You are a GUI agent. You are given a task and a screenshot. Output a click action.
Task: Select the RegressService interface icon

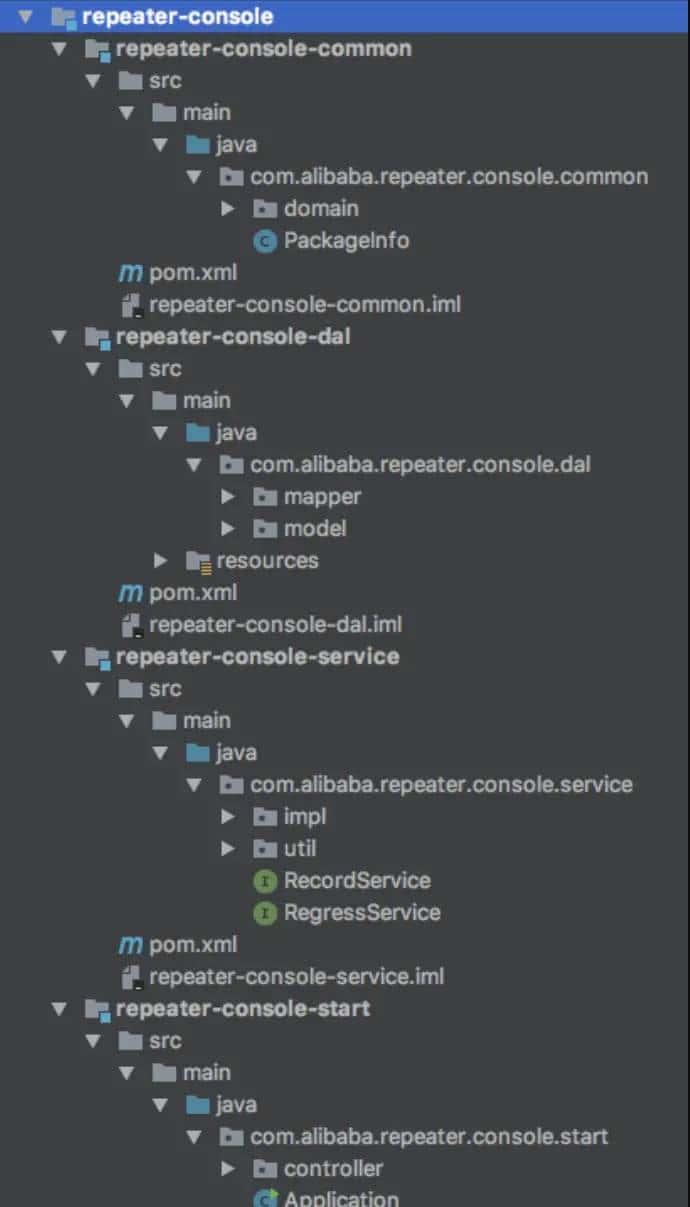point(264,912)
